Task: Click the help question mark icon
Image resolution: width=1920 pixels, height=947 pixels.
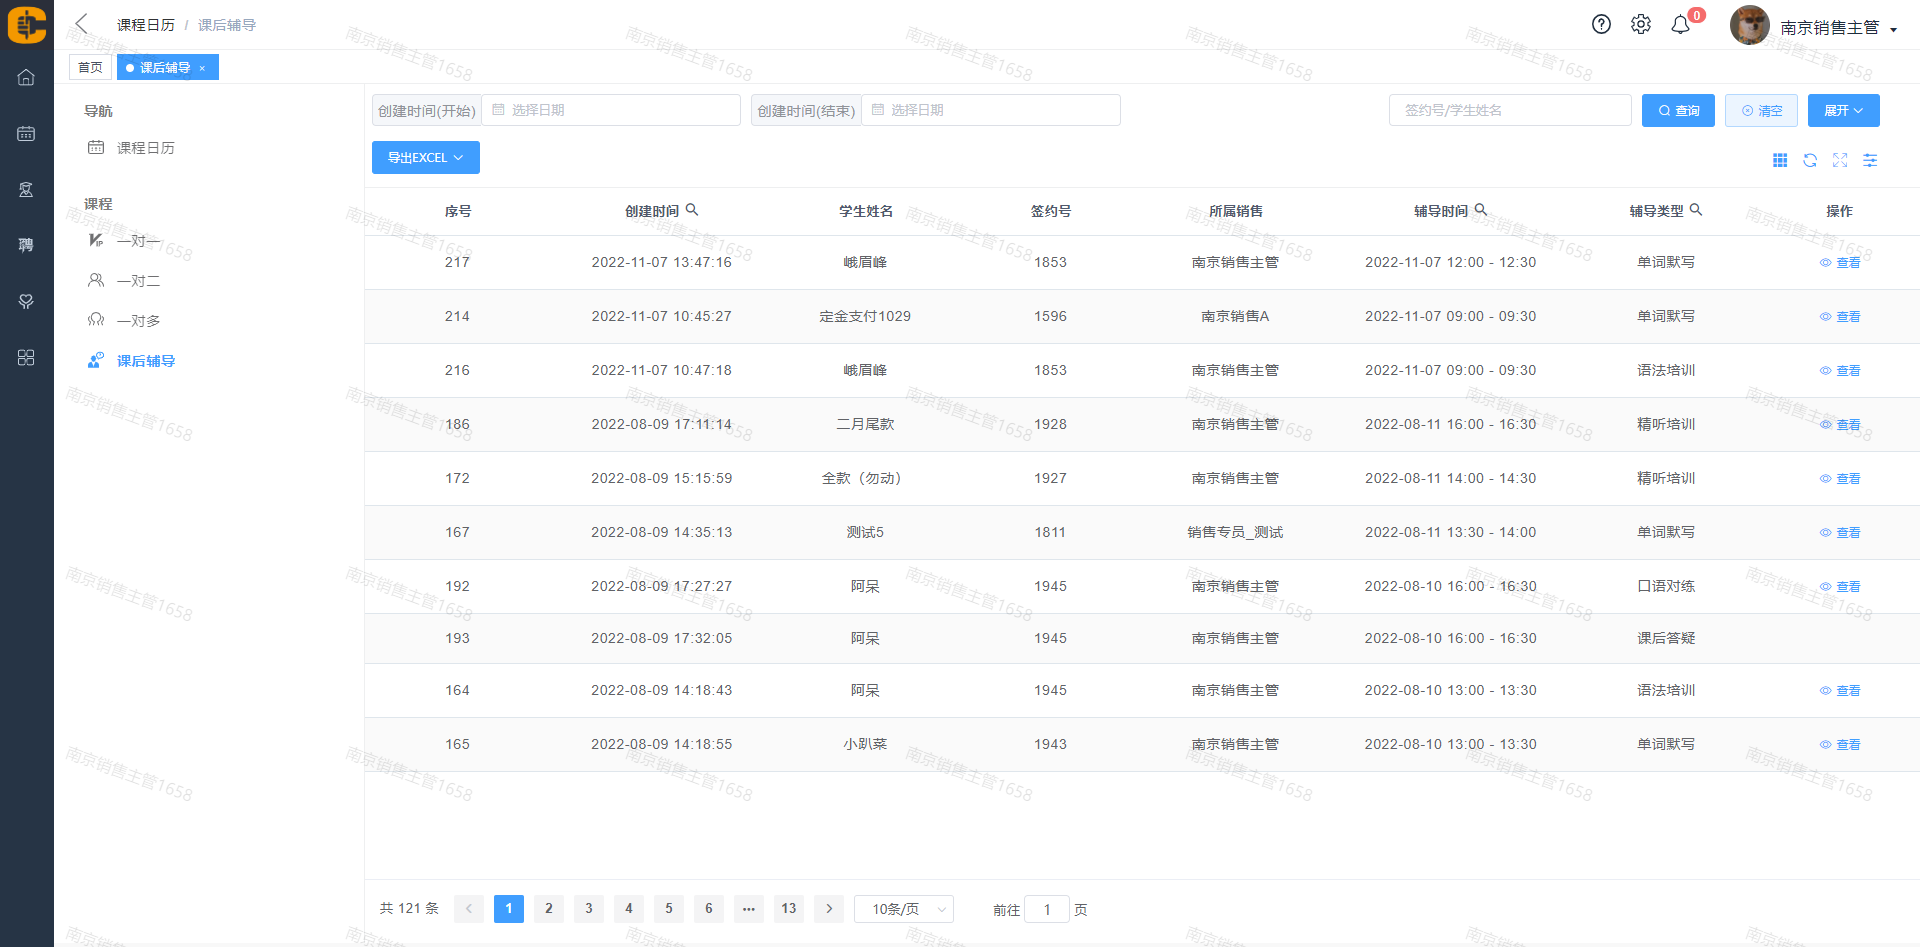Action: [1601, 25]
